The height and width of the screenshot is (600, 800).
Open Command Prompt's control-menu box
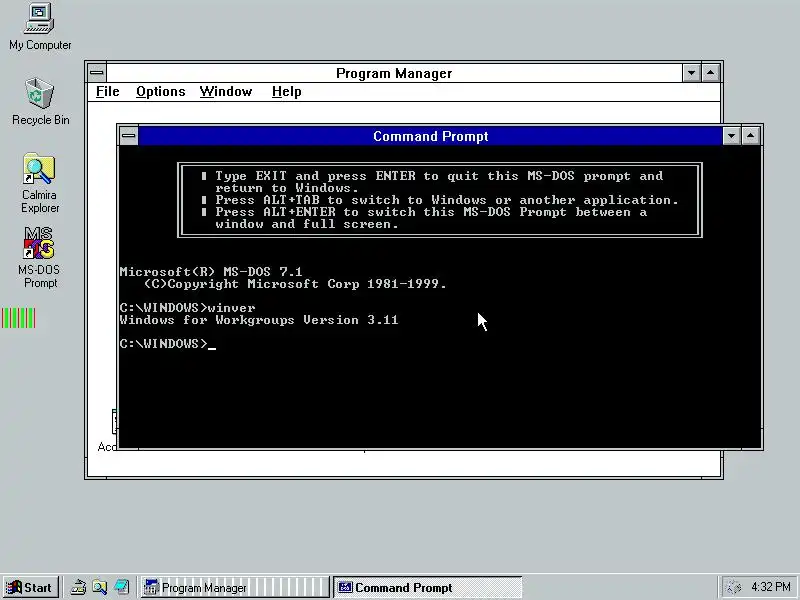(129, 136)
